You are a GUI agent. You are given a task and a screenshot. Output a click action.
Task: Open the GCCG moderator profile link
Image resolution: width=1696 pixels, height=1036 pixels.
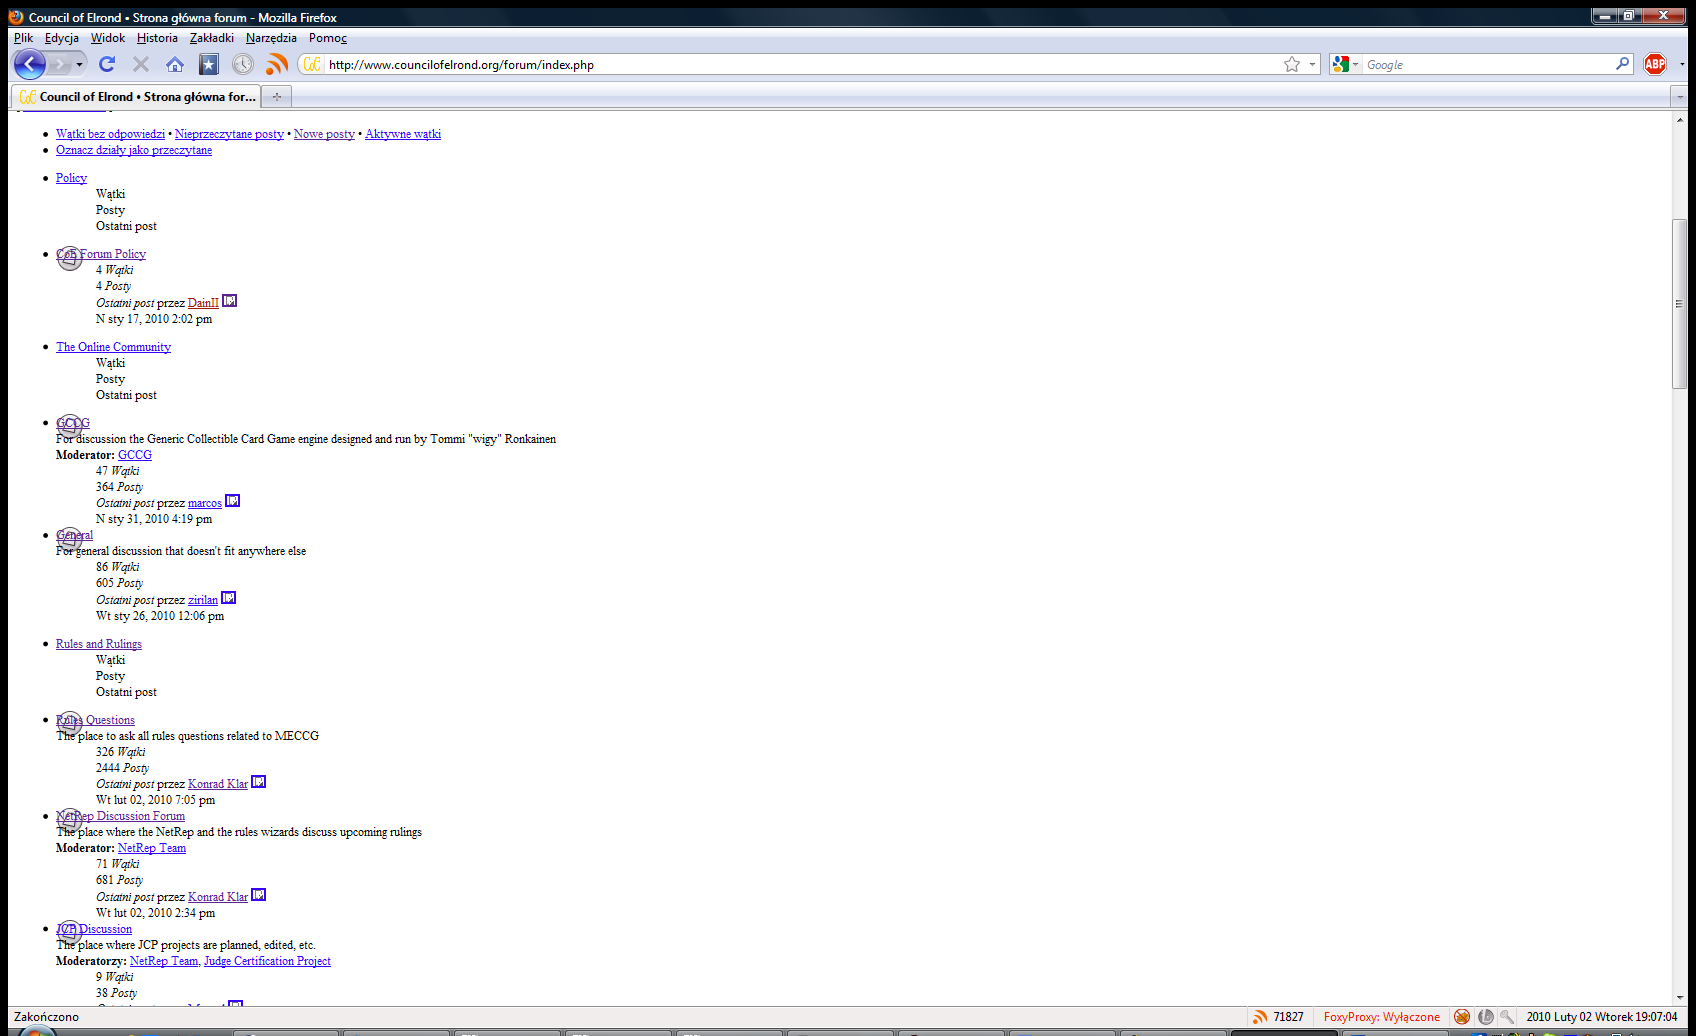click(135, 455)
